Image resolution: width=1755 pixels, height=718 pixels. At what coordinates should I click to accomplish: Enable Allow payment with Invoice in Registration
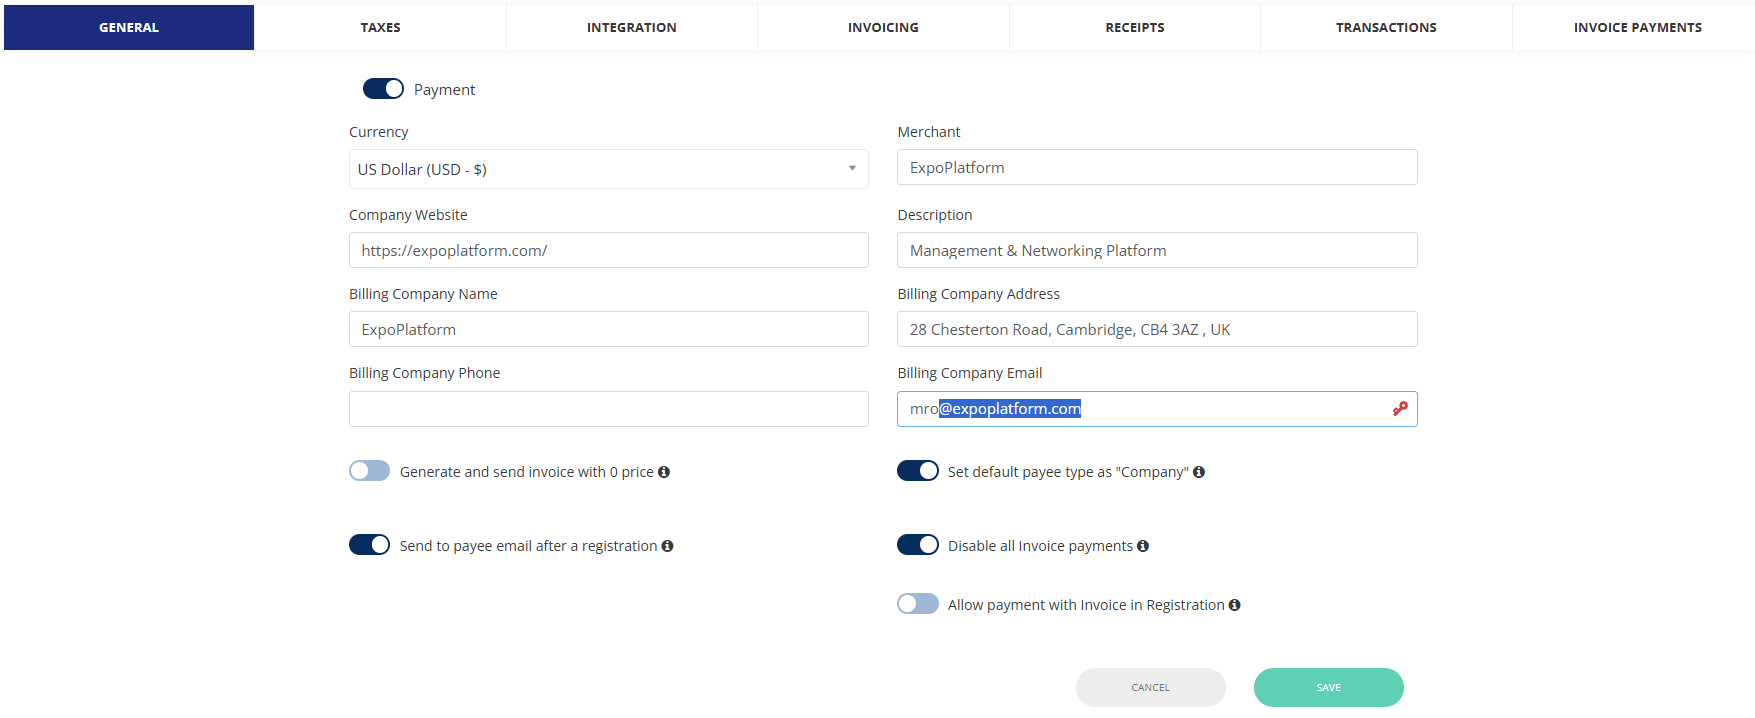pyautogui.click(x=918, y=604)
